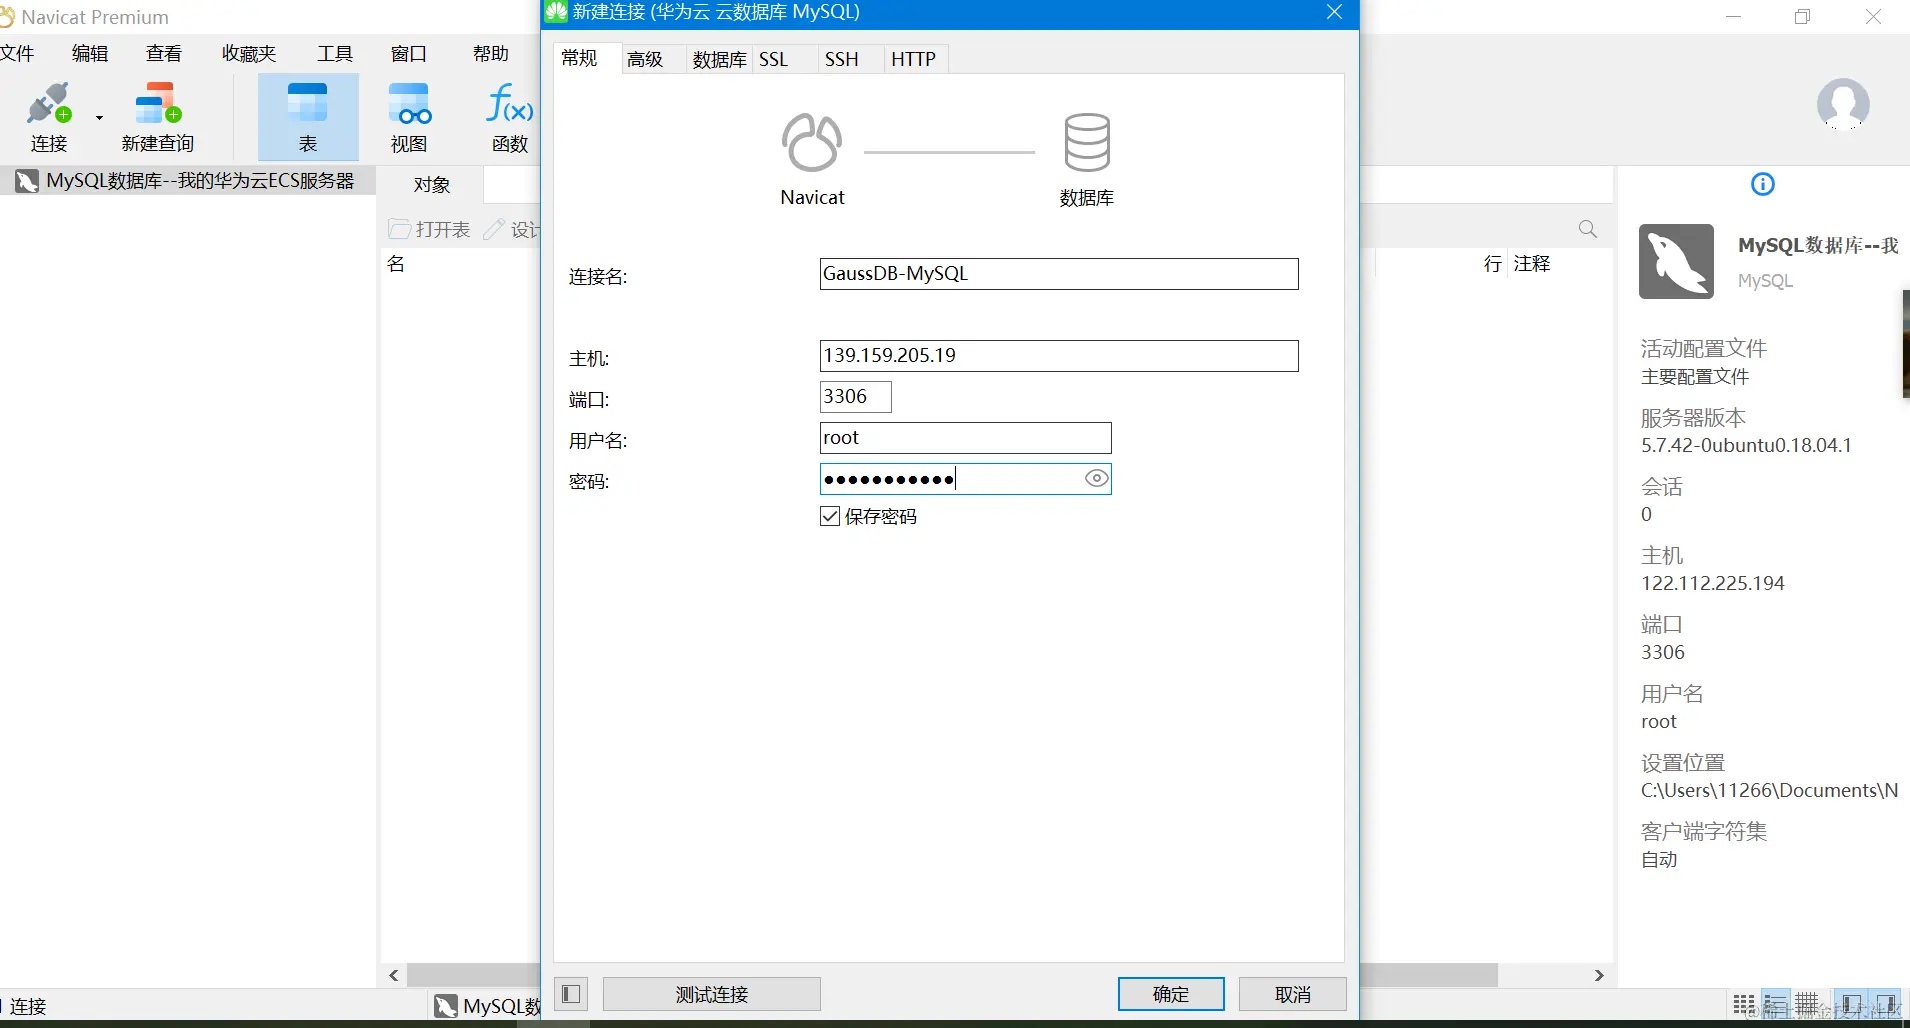1910x1028 pixels.
Task: Open the 工具 menu
Action: tap(335, 54)
